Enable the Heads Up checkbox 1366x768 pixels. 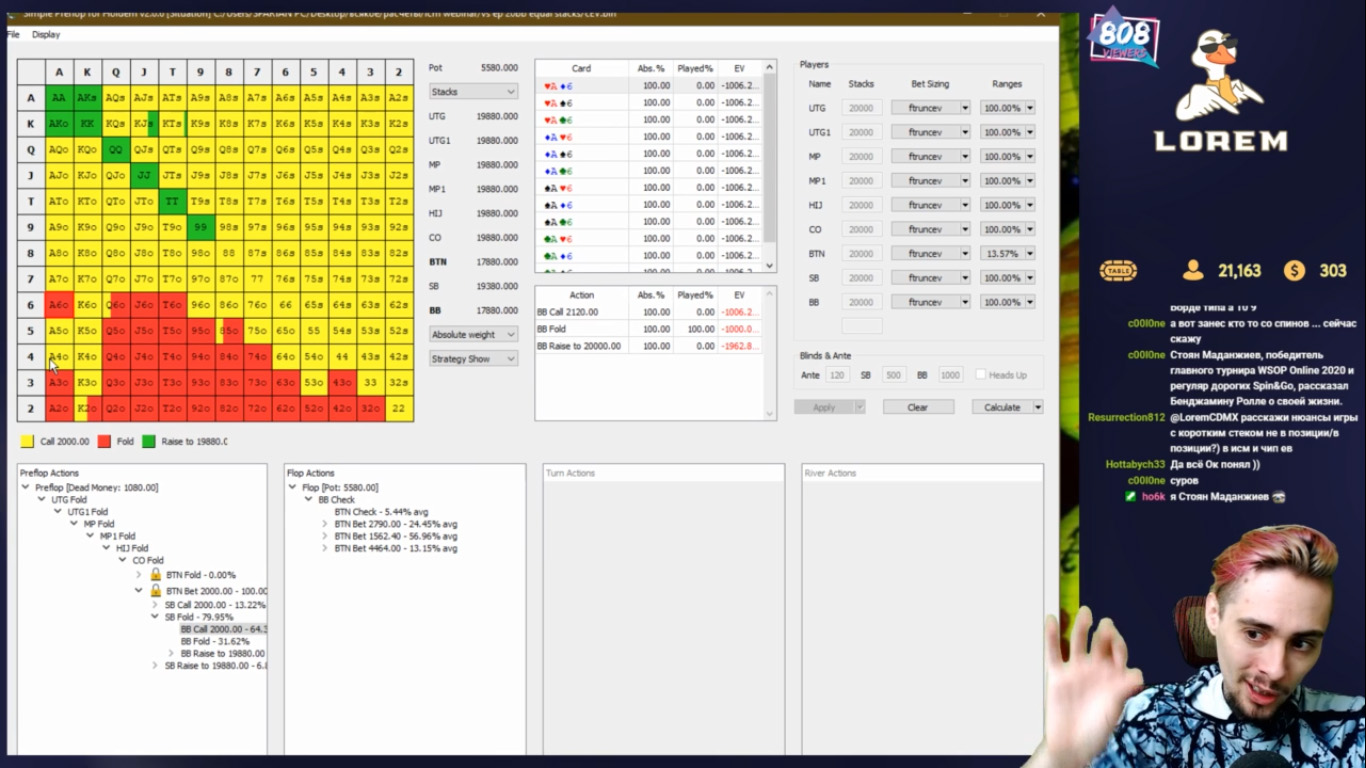tap(981, 375)
